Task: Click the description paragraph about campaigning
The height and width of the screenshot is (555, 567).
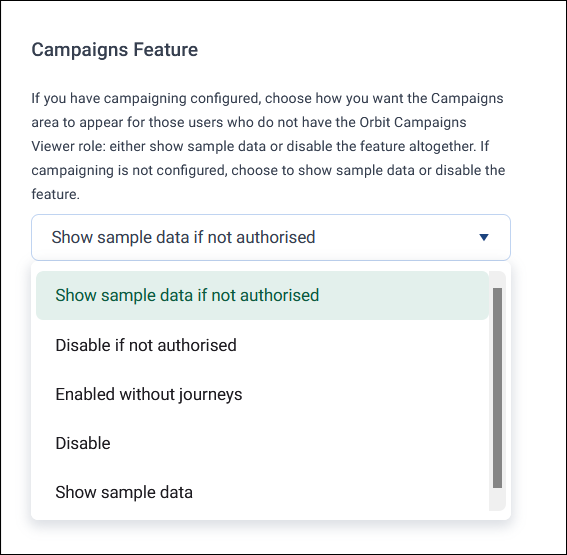Action: [x=268, y=146]
